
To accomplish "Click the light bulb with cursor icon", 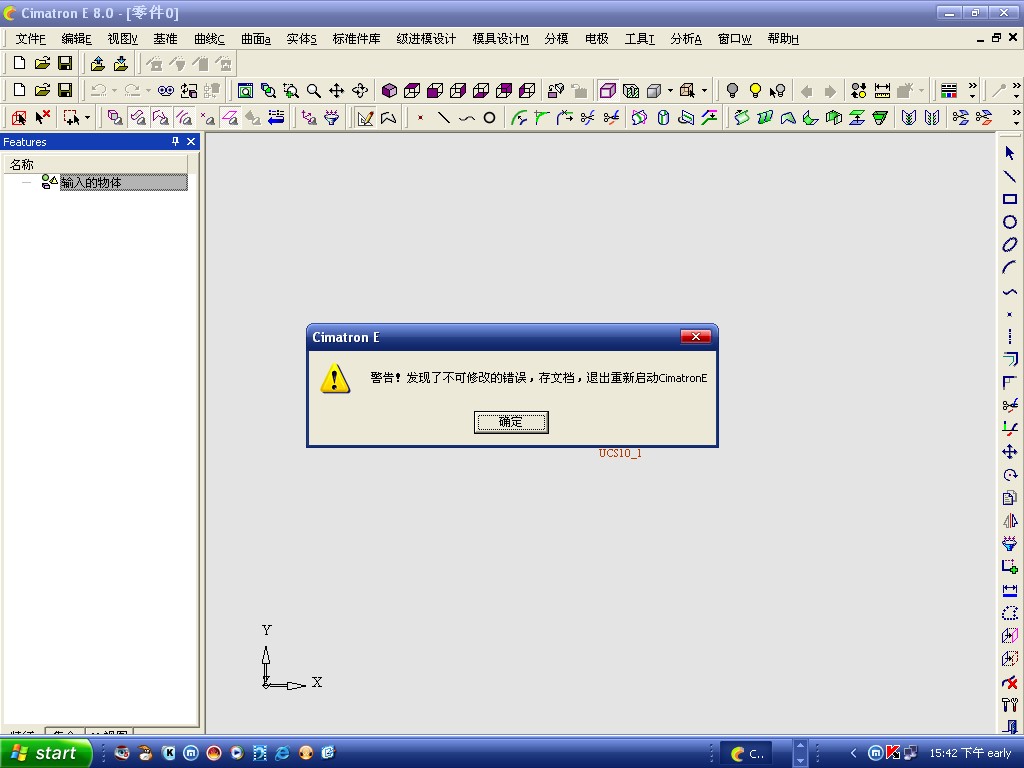I will pos(778,90).
